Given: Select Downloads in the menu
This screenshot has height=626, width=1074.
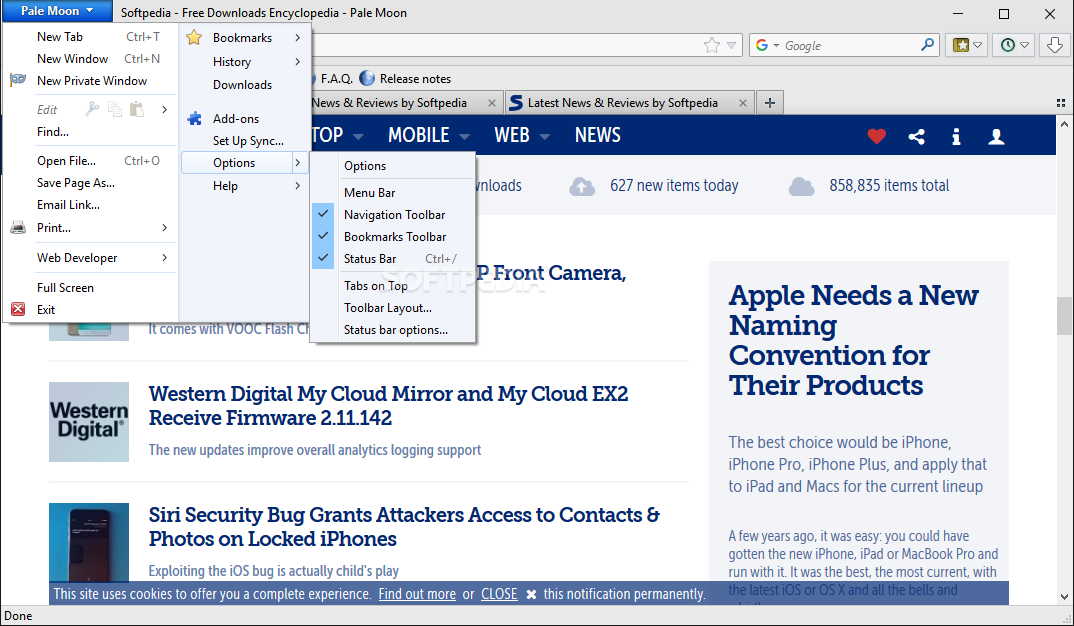Looking at the screenshot, I should click(245, 85).
